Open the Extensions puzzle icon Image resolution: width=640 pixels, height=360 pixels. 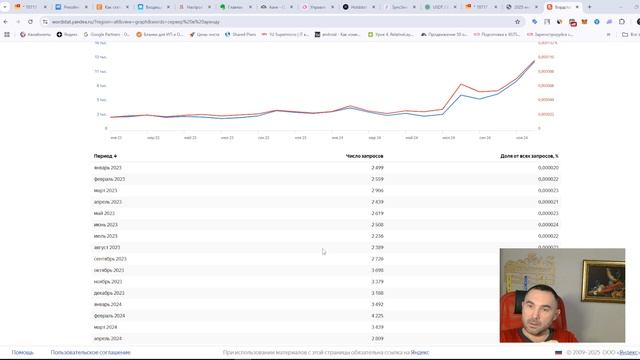pos(622,22)
